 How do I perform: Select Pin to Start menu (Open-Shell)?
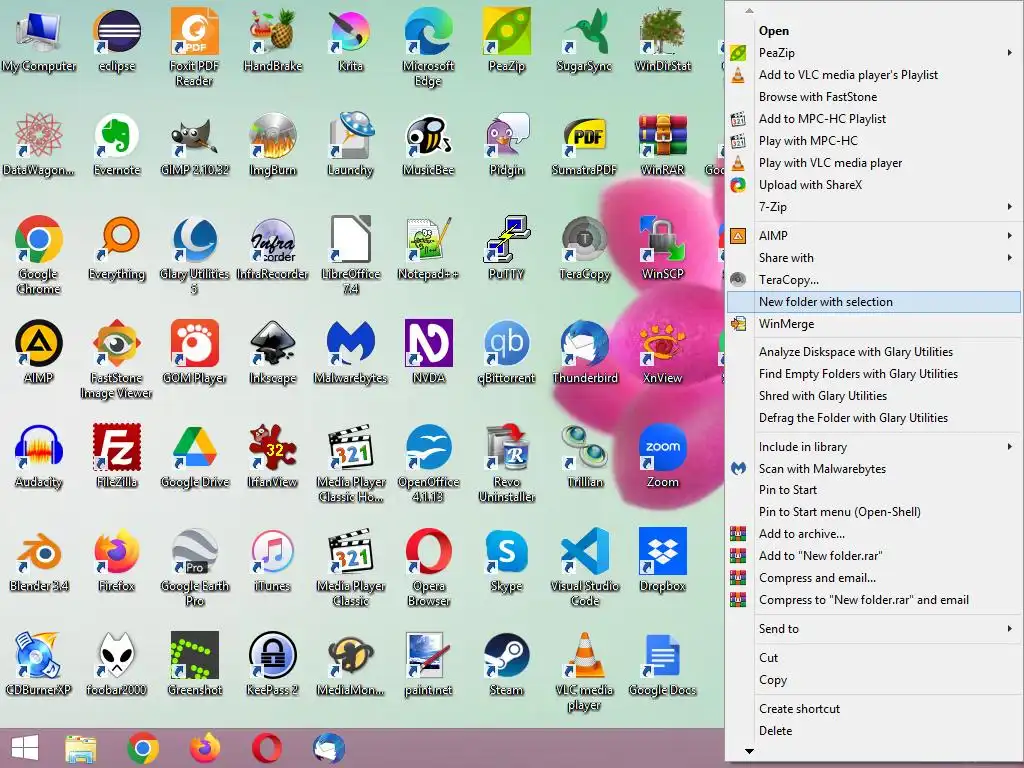pos(874,512)
